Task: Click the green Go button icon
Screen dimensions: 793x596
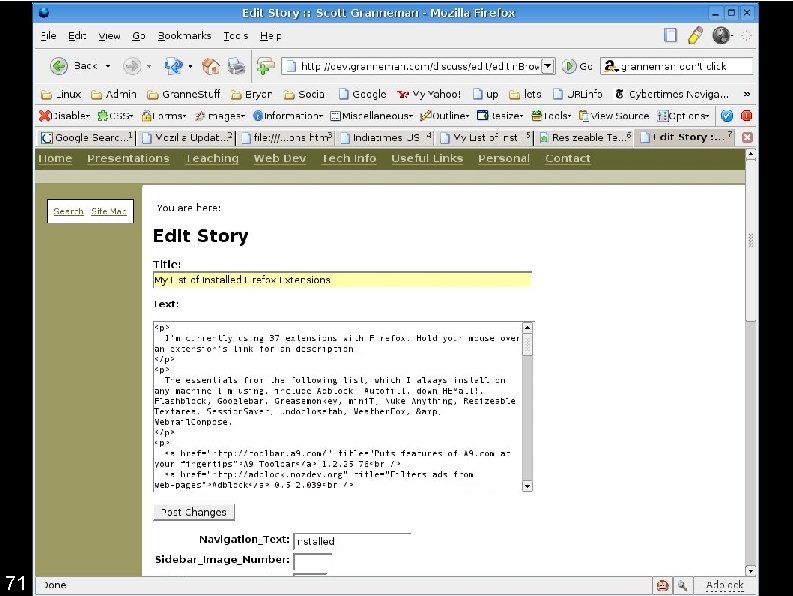Action: (569, 66)
